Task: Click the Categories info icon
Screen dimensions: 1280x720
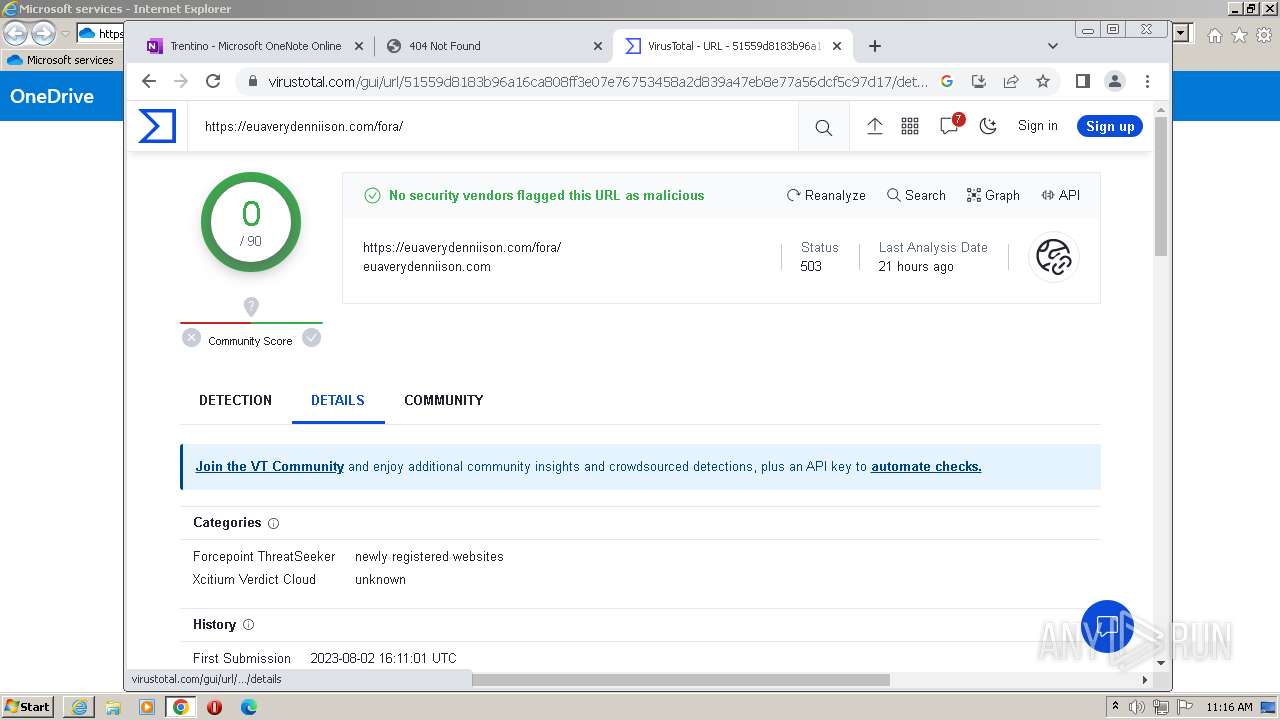Action: [x=274, y=523]
